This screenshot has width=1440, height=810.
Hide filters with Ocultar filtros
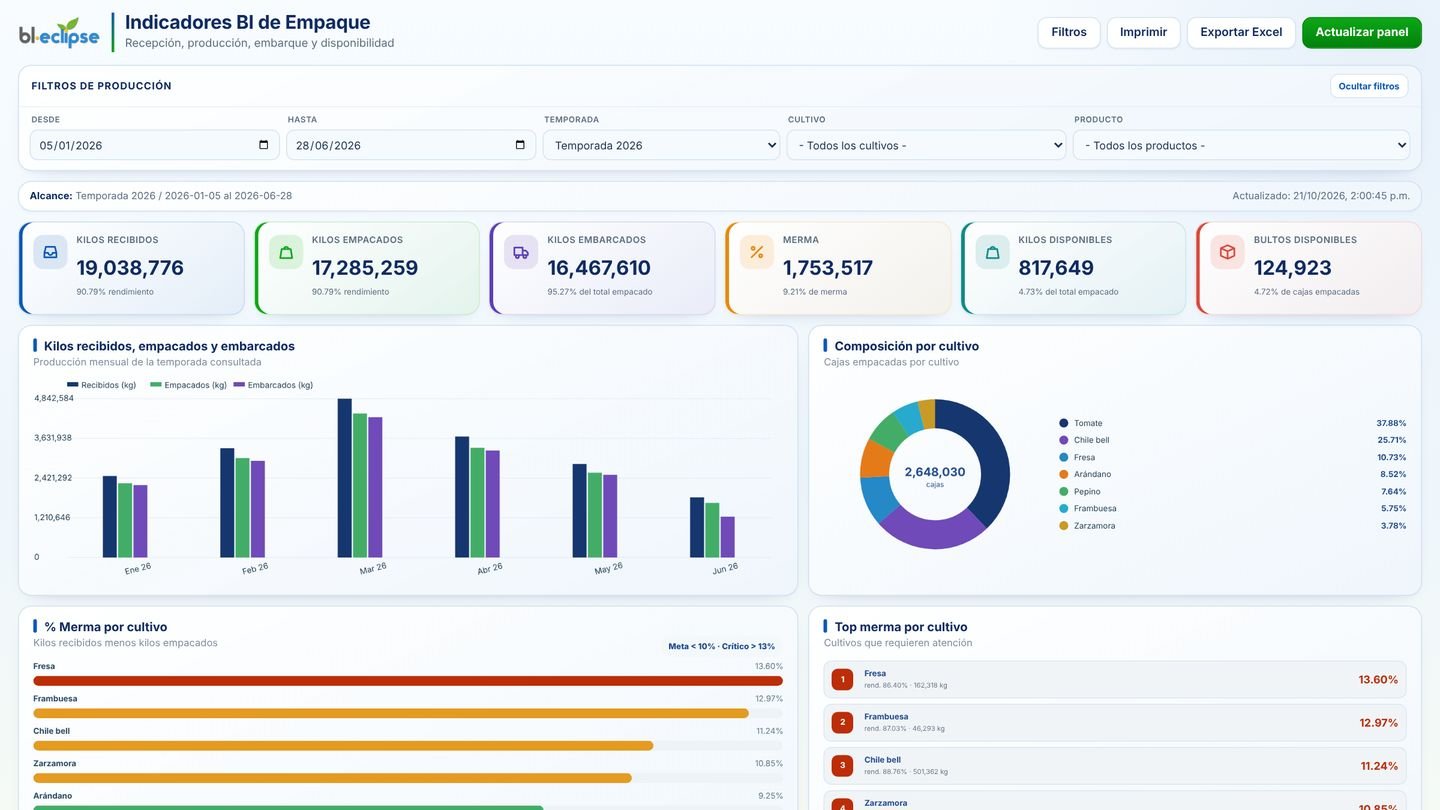1369,86
